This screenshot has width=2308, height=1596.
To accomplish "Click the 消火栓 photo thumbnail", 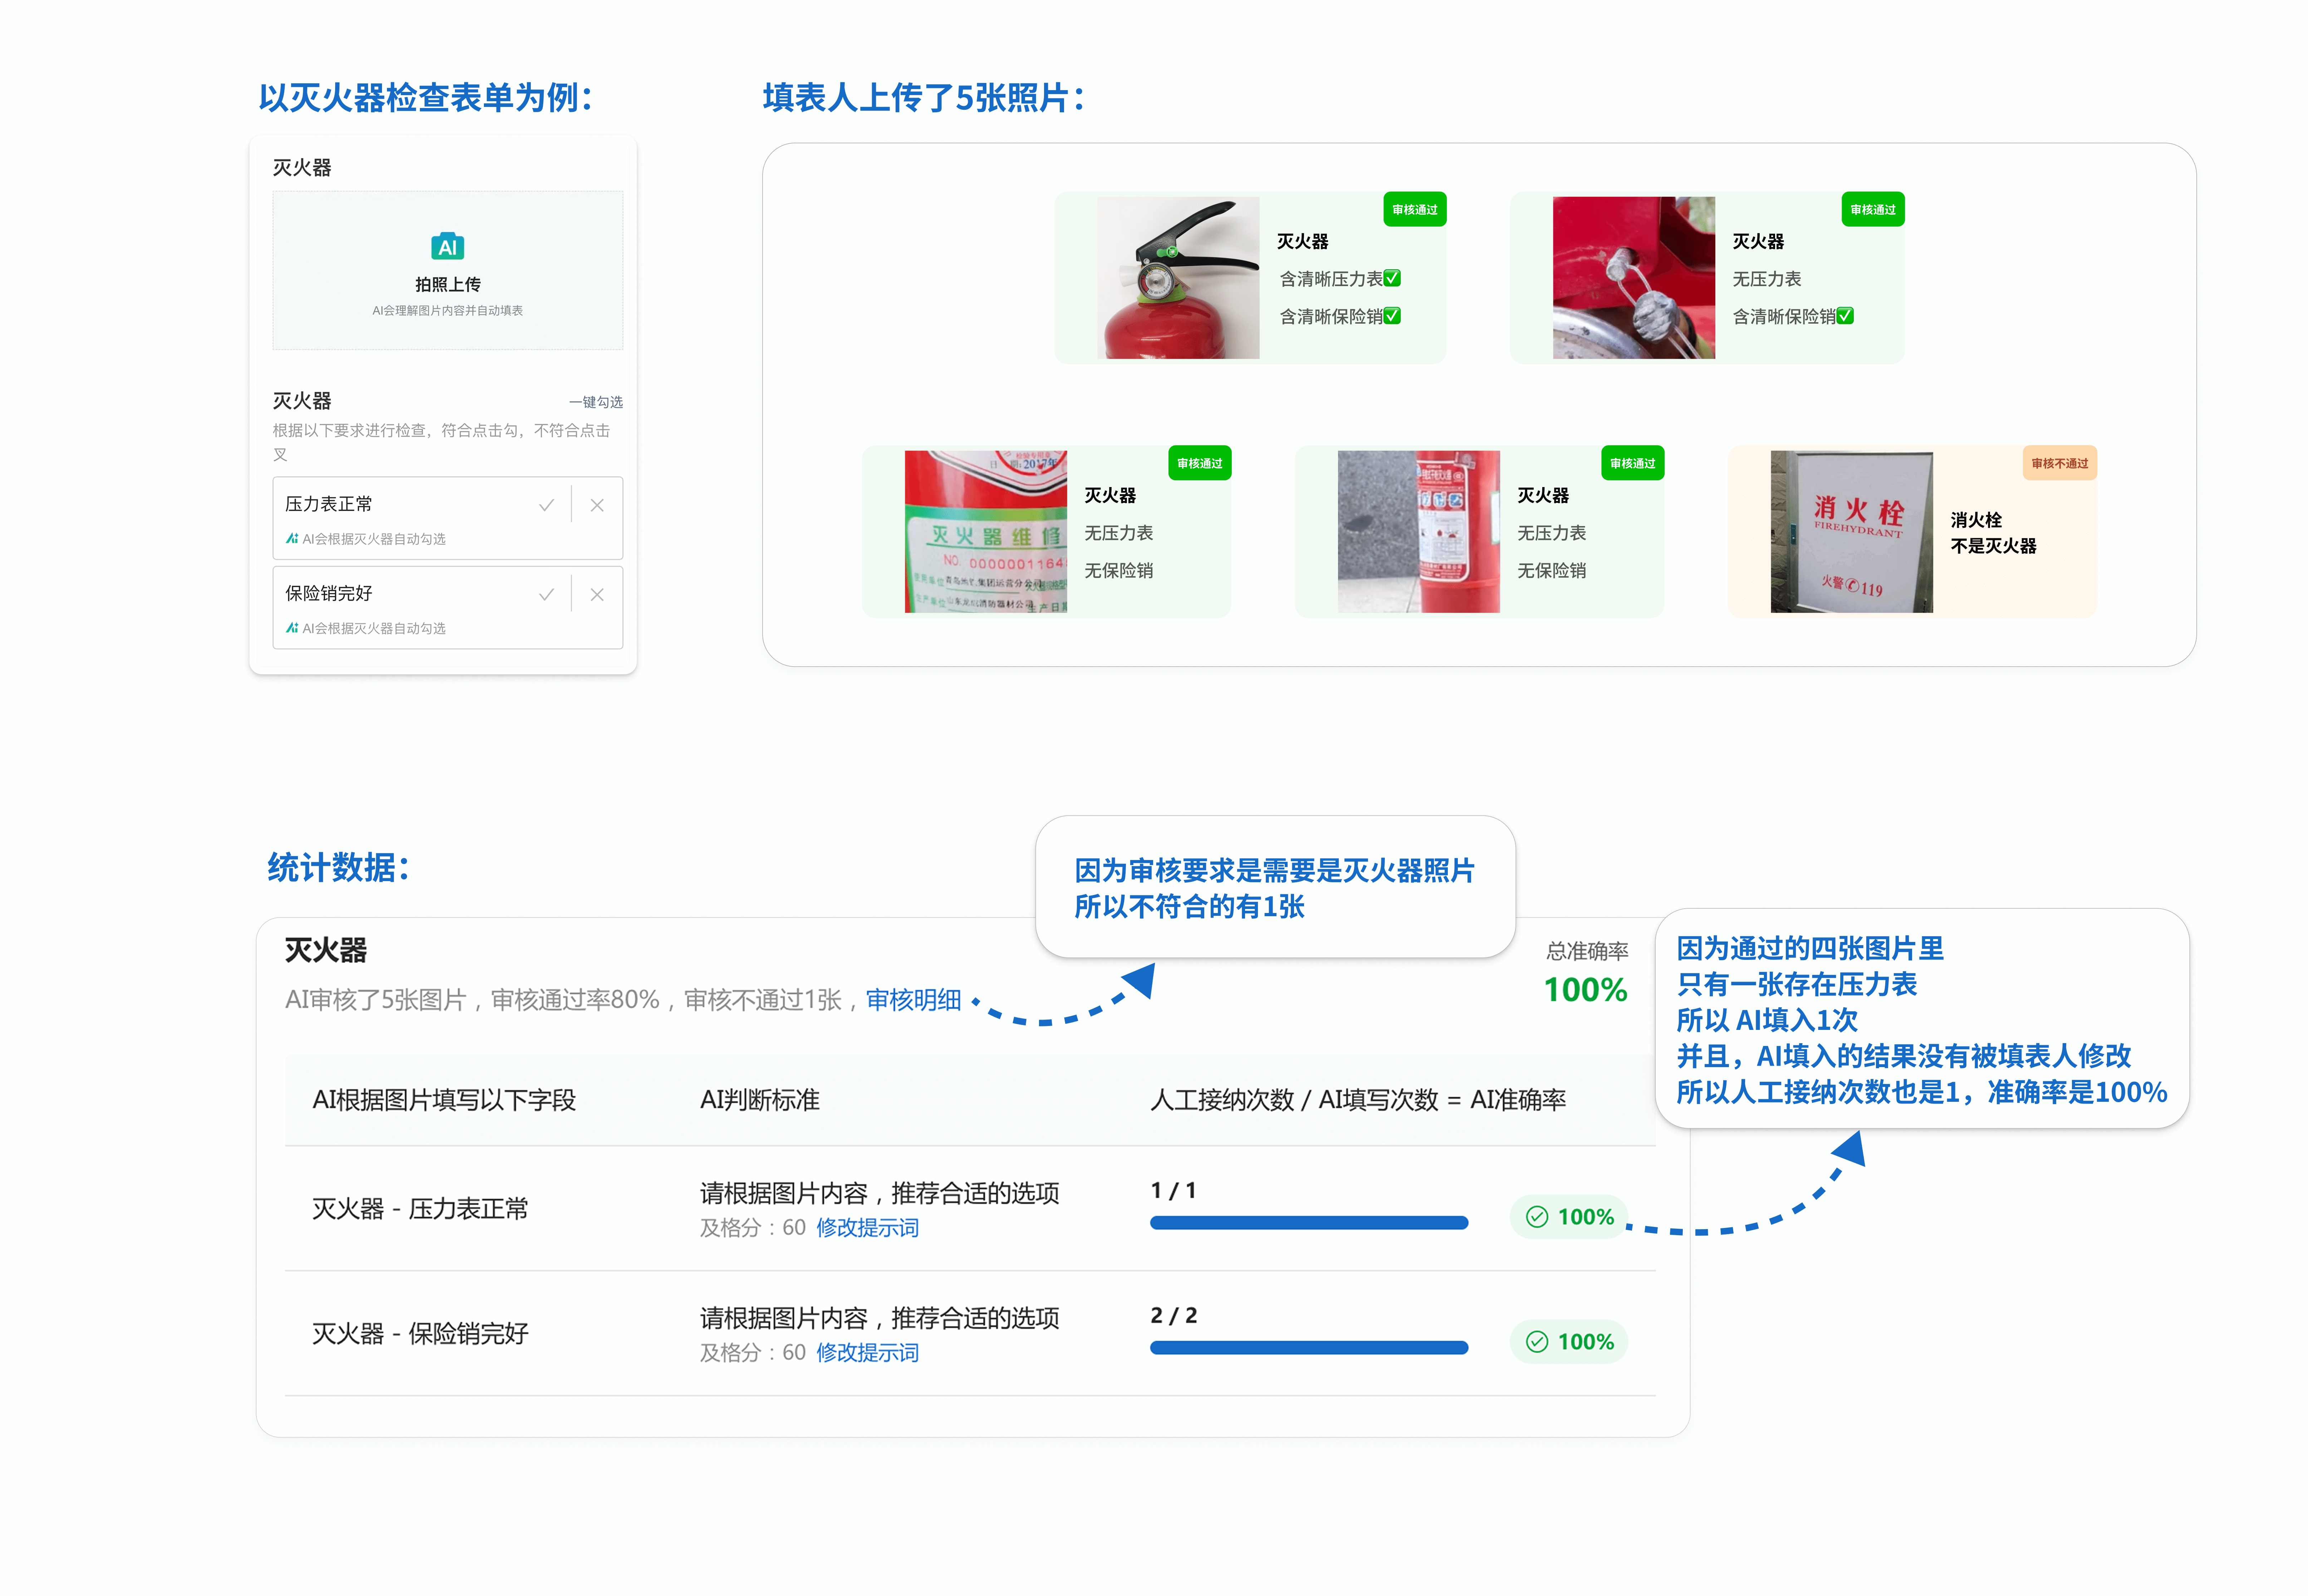I will [1851, 531].
